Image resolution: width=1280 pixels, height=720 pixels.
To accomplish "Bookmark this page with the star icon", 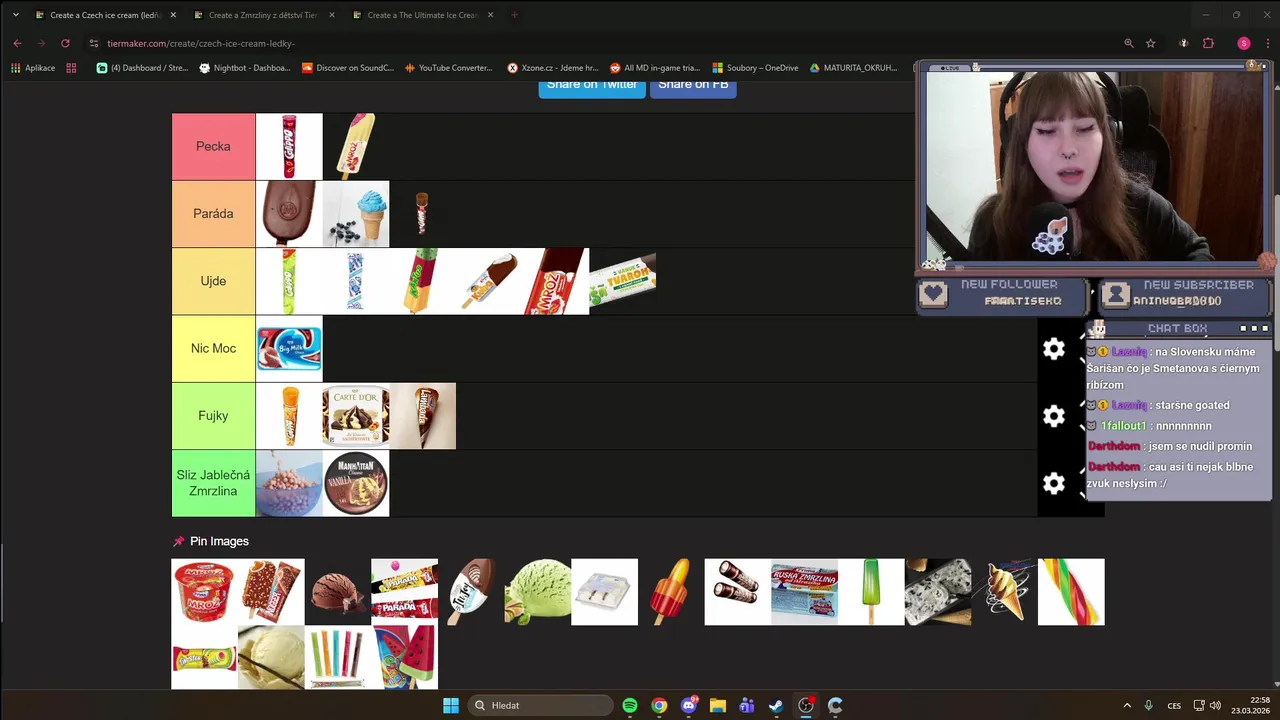I will tap(1151, 43).
